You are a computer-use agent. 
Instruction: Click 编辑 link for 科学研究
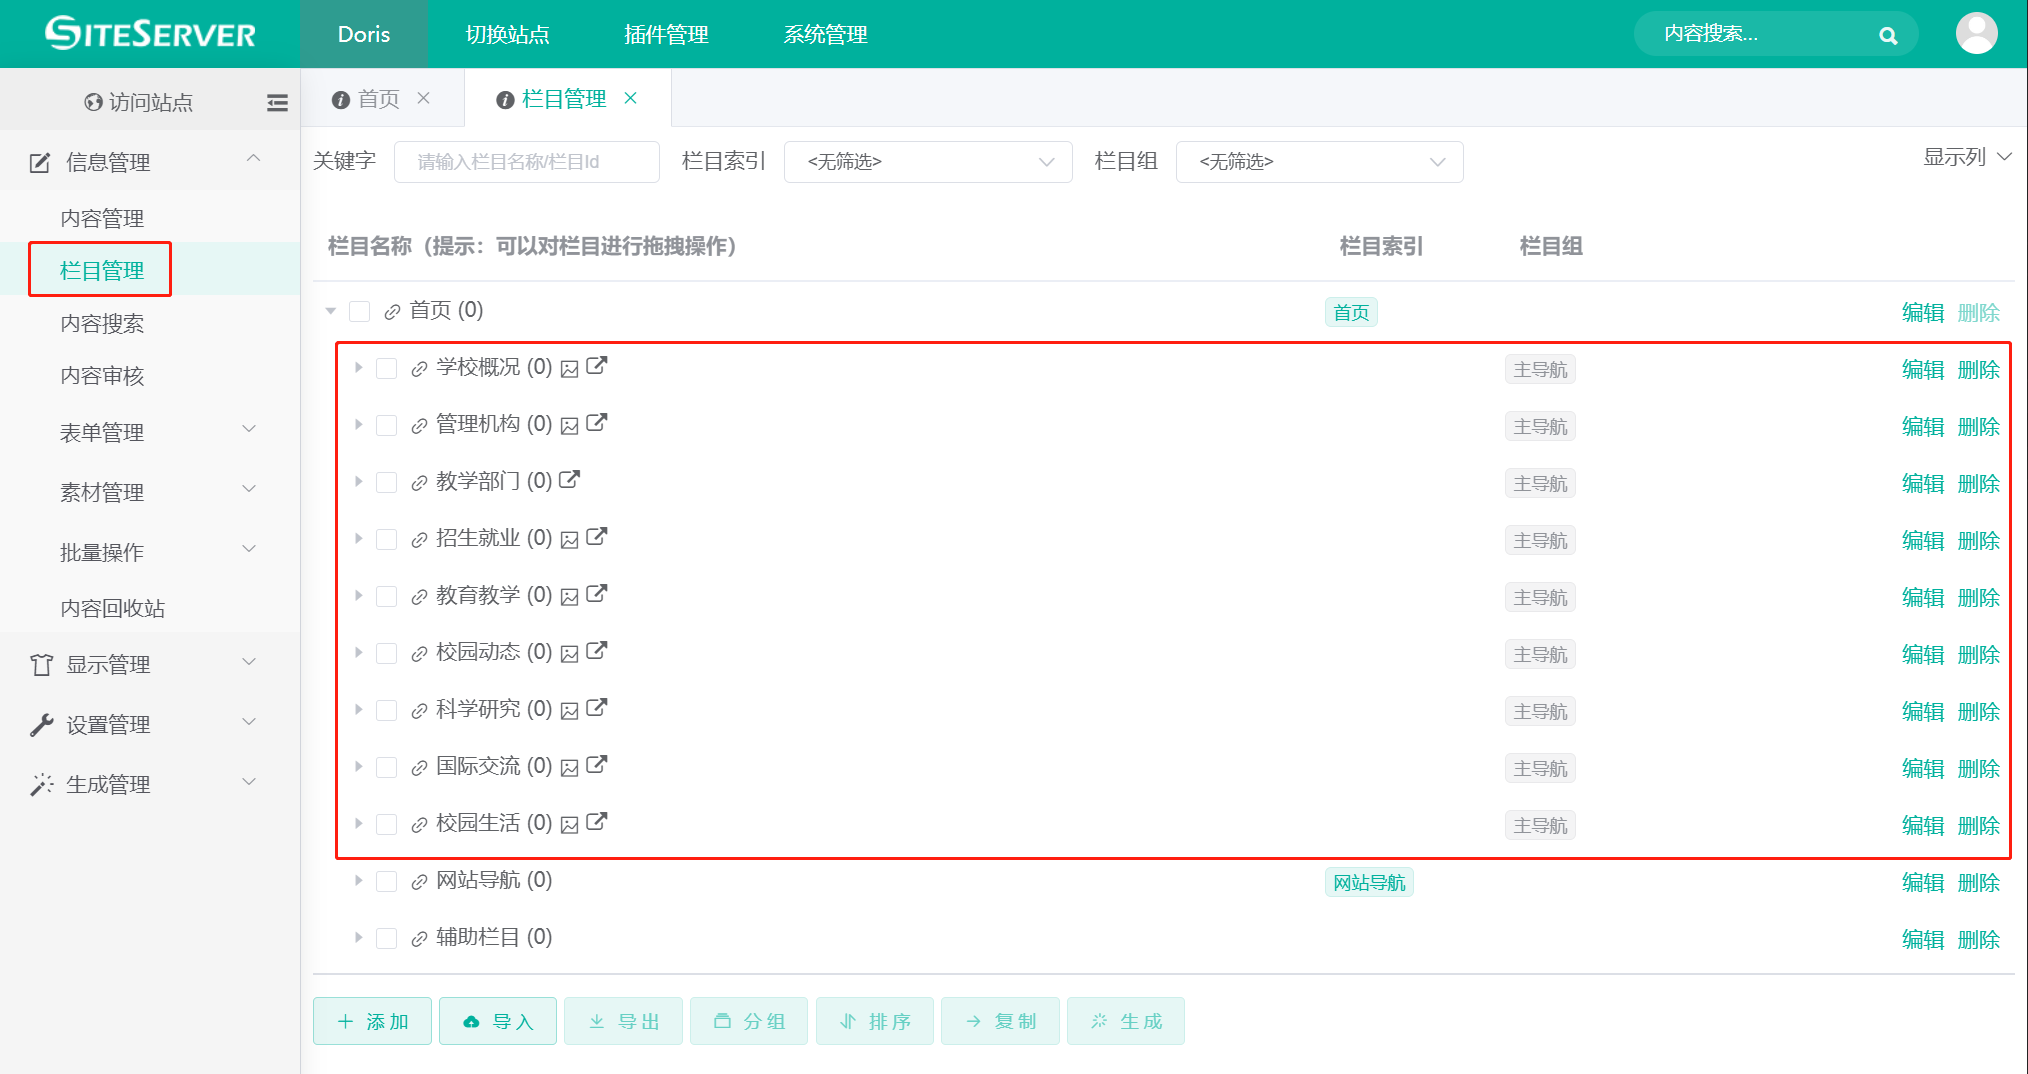(x=1923, y=711)
